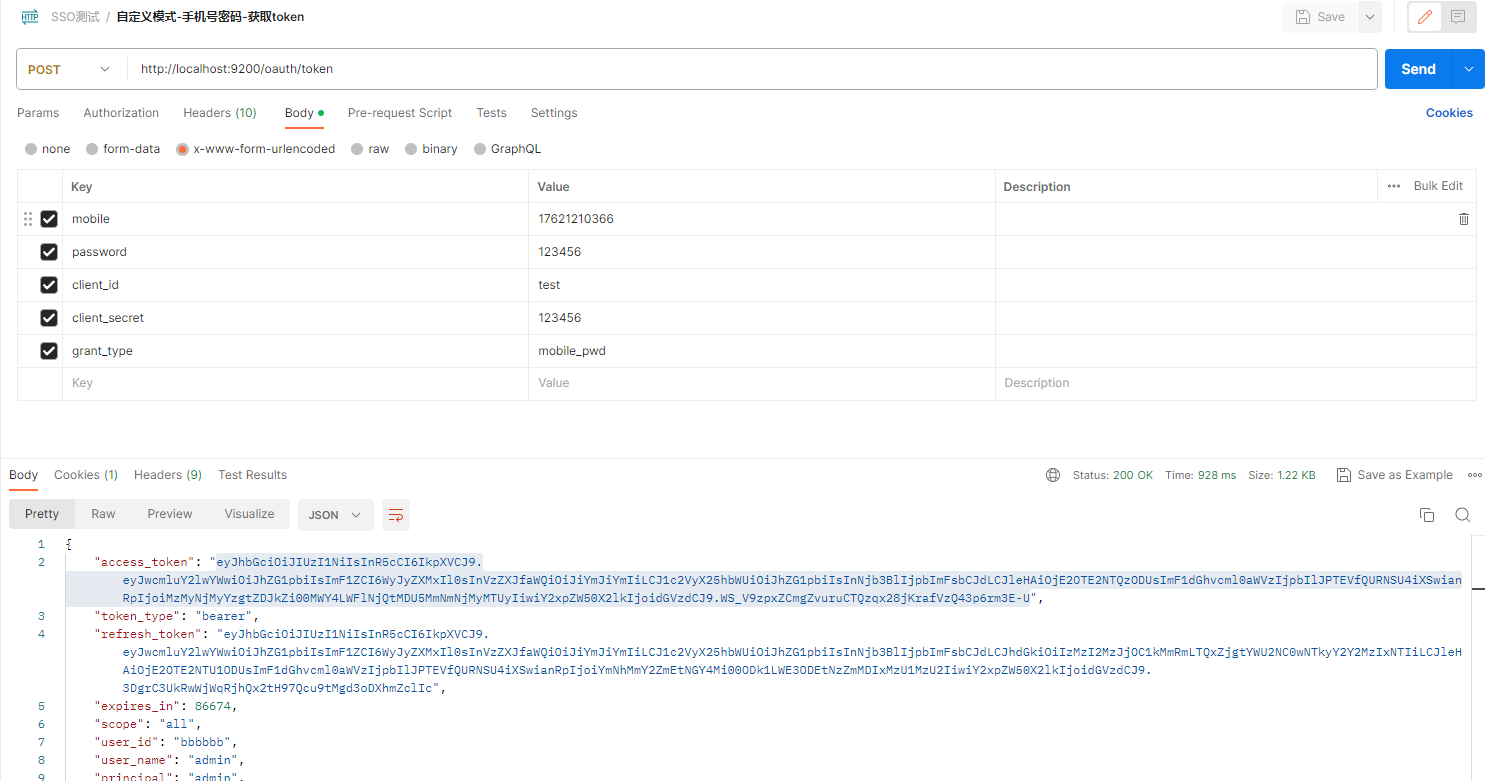
Task: Uncheck the client_secret parameter
Action: coord(48,317)
